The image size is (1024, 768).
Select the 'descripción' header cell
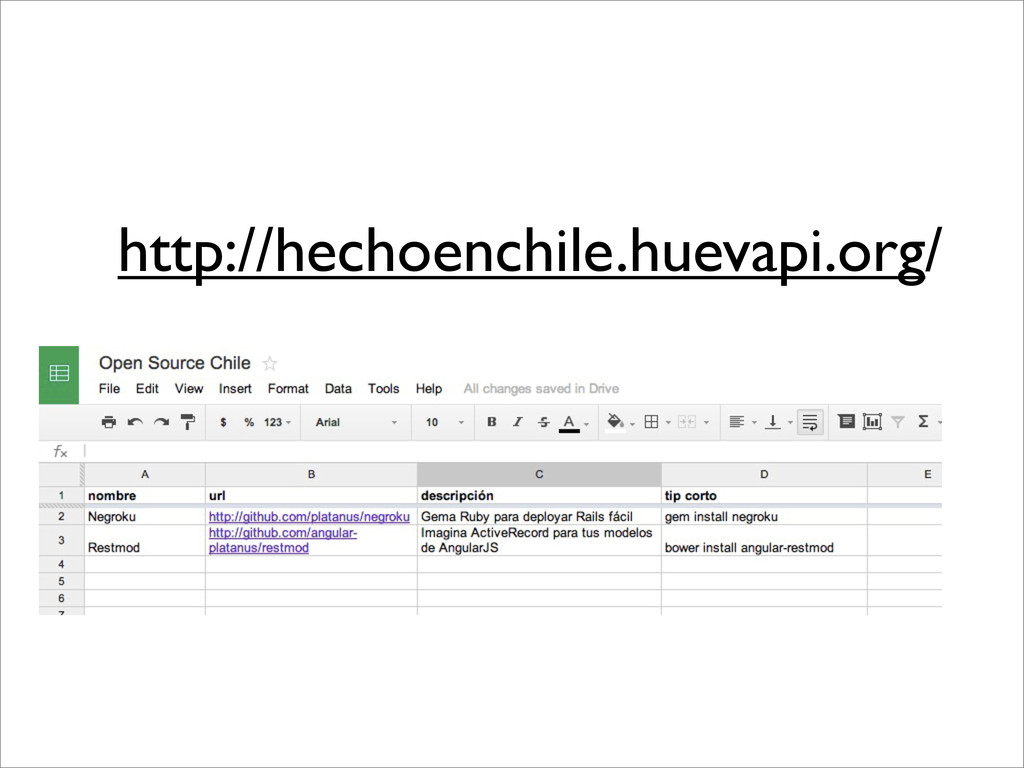(539, 495)
